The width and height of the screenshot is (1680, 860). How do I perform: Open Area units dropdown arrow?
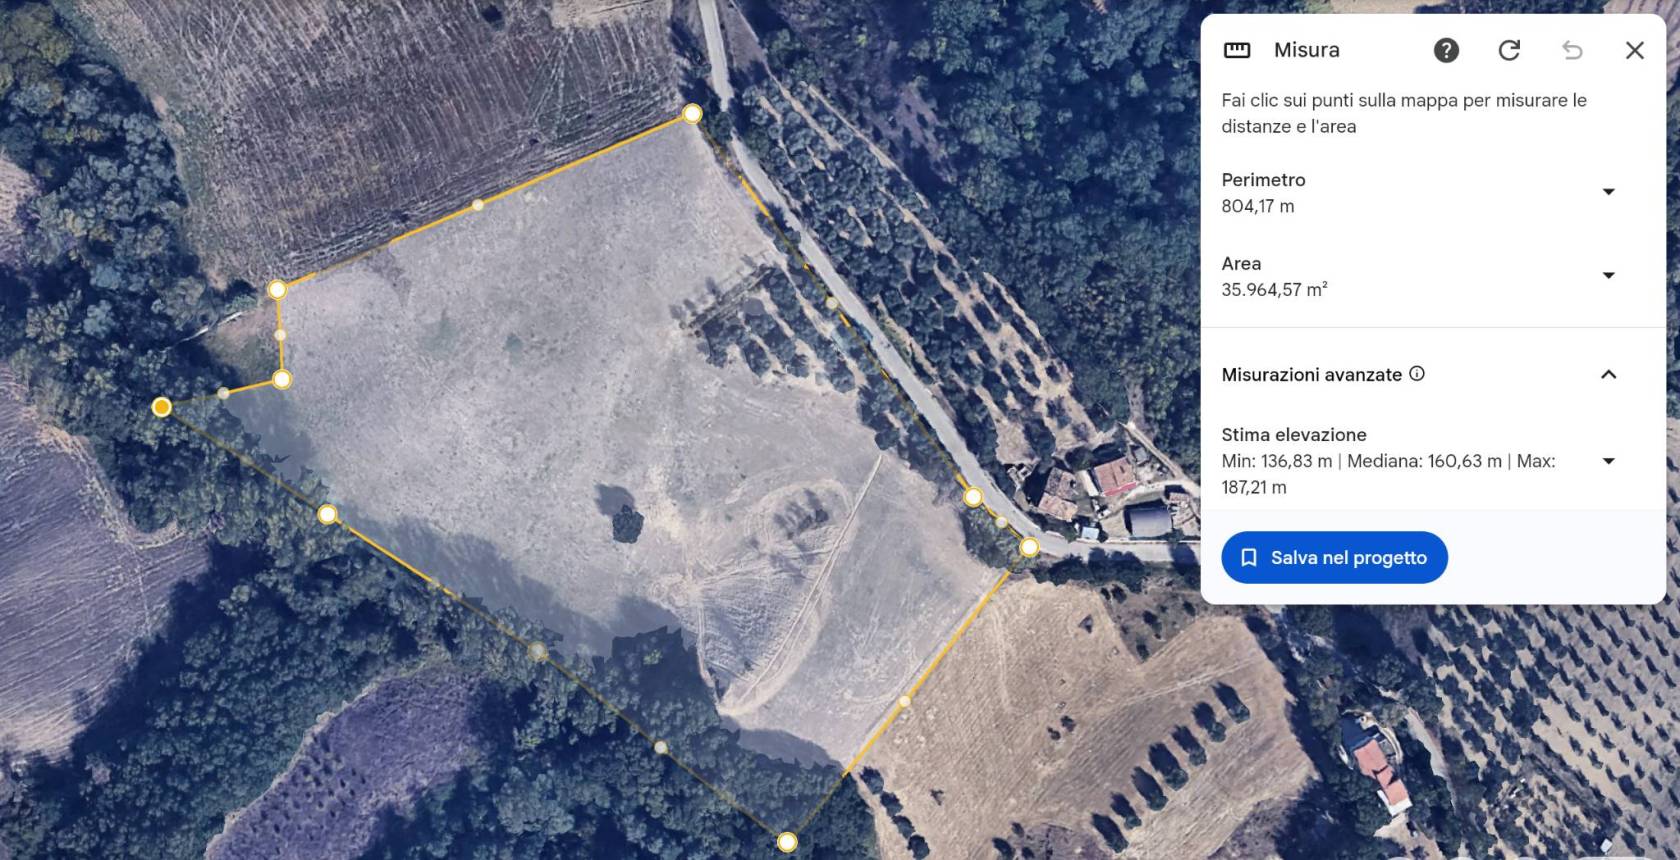click(x=1609, y=275)
